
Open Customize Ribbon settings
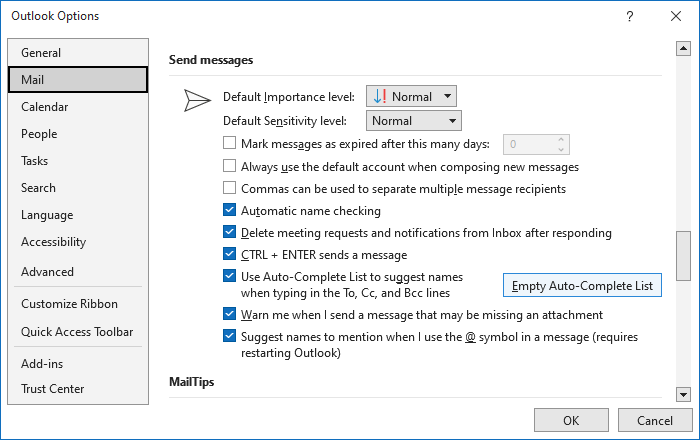(x=78, y=304)
